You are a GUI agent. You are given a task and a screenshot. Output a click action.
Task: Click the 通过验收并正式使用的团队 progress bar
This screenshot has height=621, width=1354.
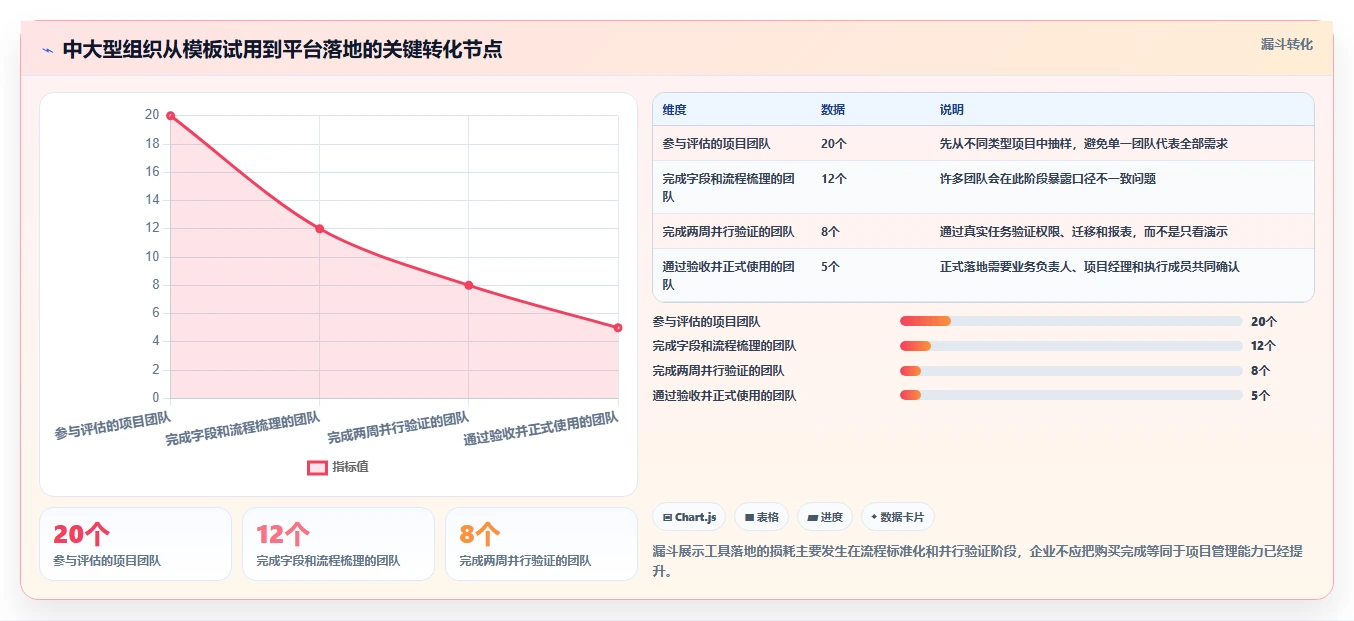click(1071, 396)
